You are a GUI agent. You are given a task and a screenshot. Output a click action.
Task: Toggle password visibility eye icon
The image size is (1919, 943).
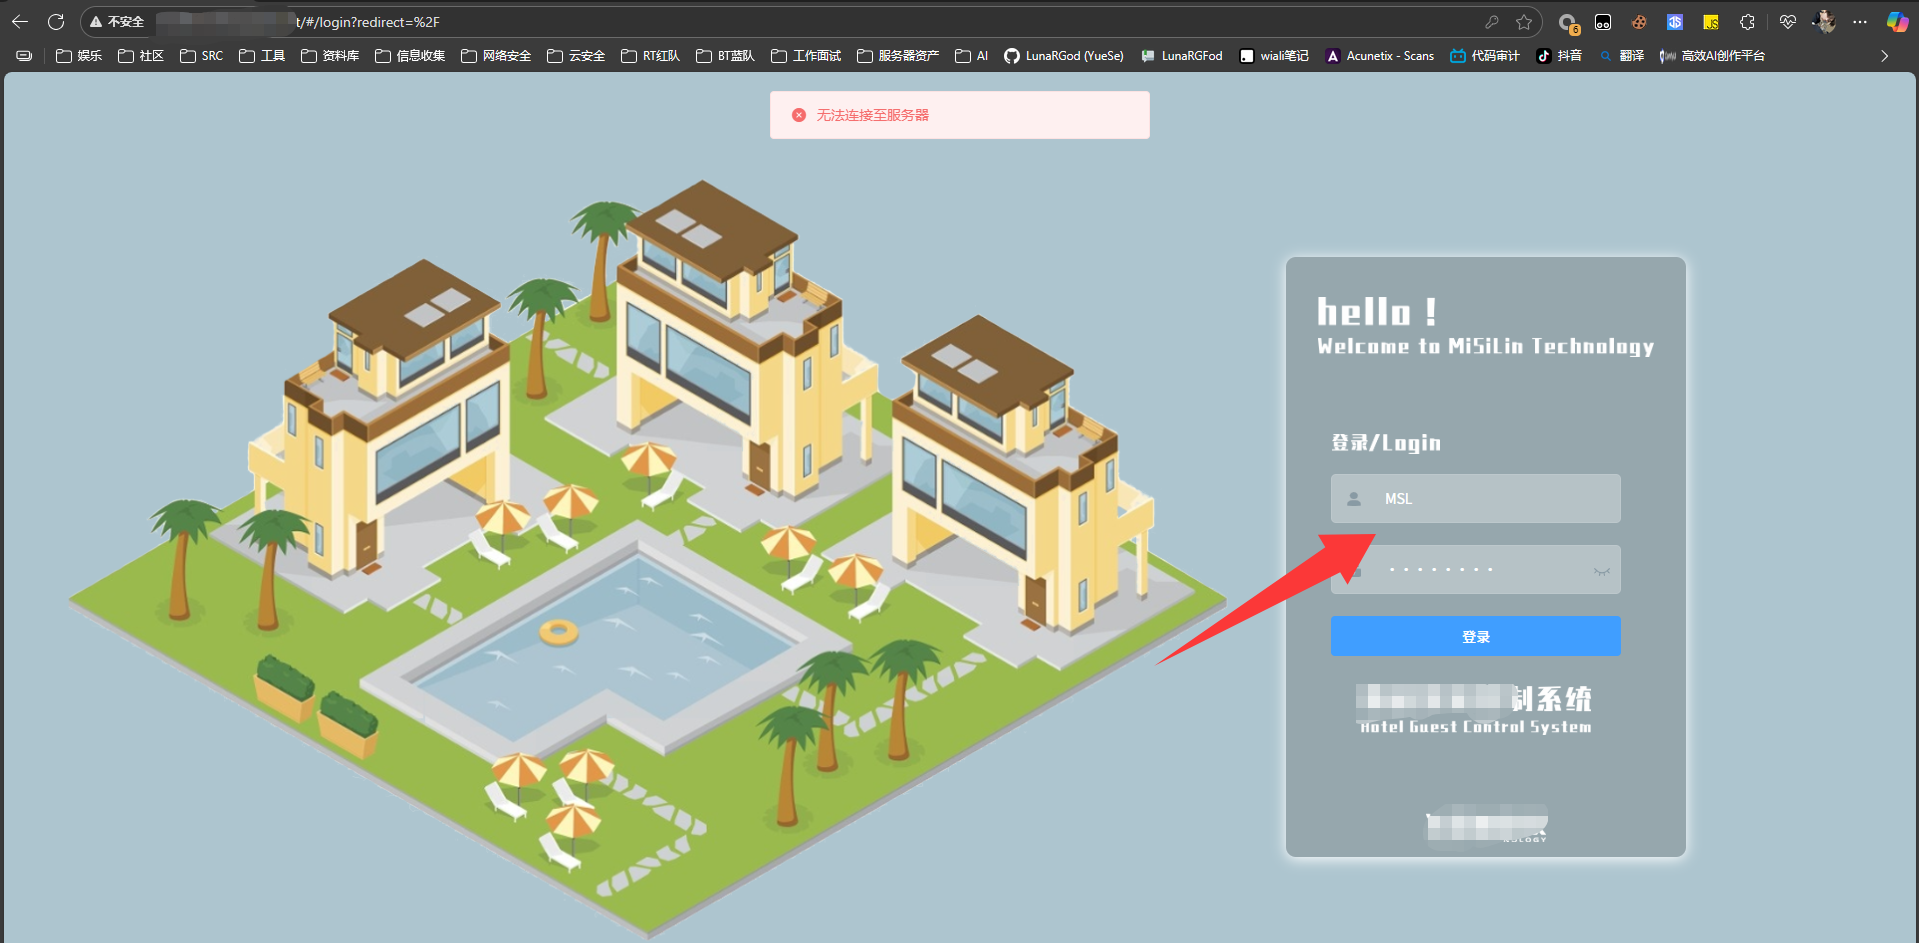[1601, 571]
